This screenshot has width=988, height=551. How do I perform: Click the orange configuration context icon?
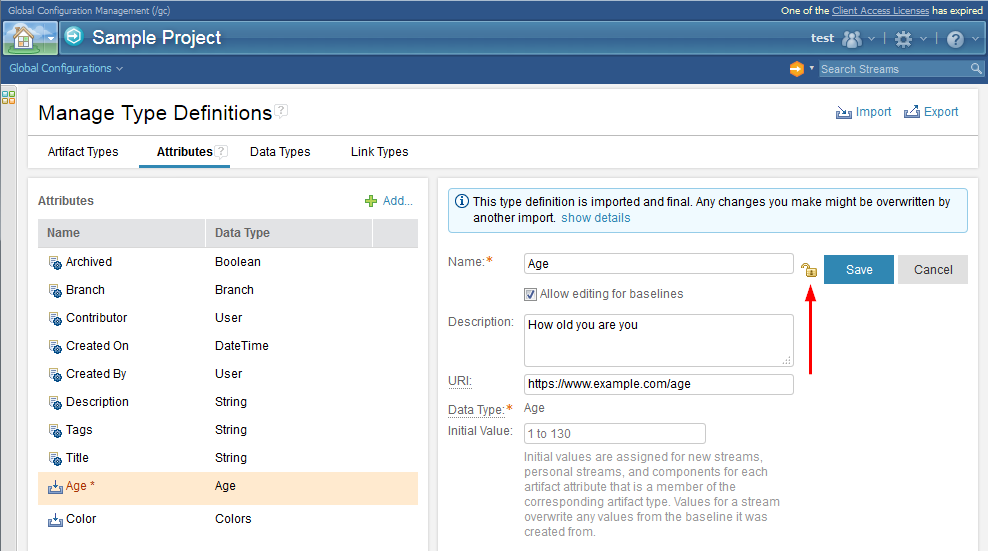point(796,69)
